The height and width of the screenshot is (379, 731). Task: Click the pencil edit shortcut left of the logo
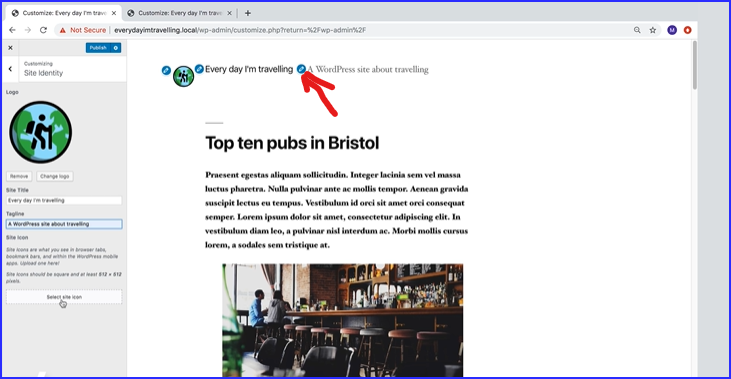(166, 70)
